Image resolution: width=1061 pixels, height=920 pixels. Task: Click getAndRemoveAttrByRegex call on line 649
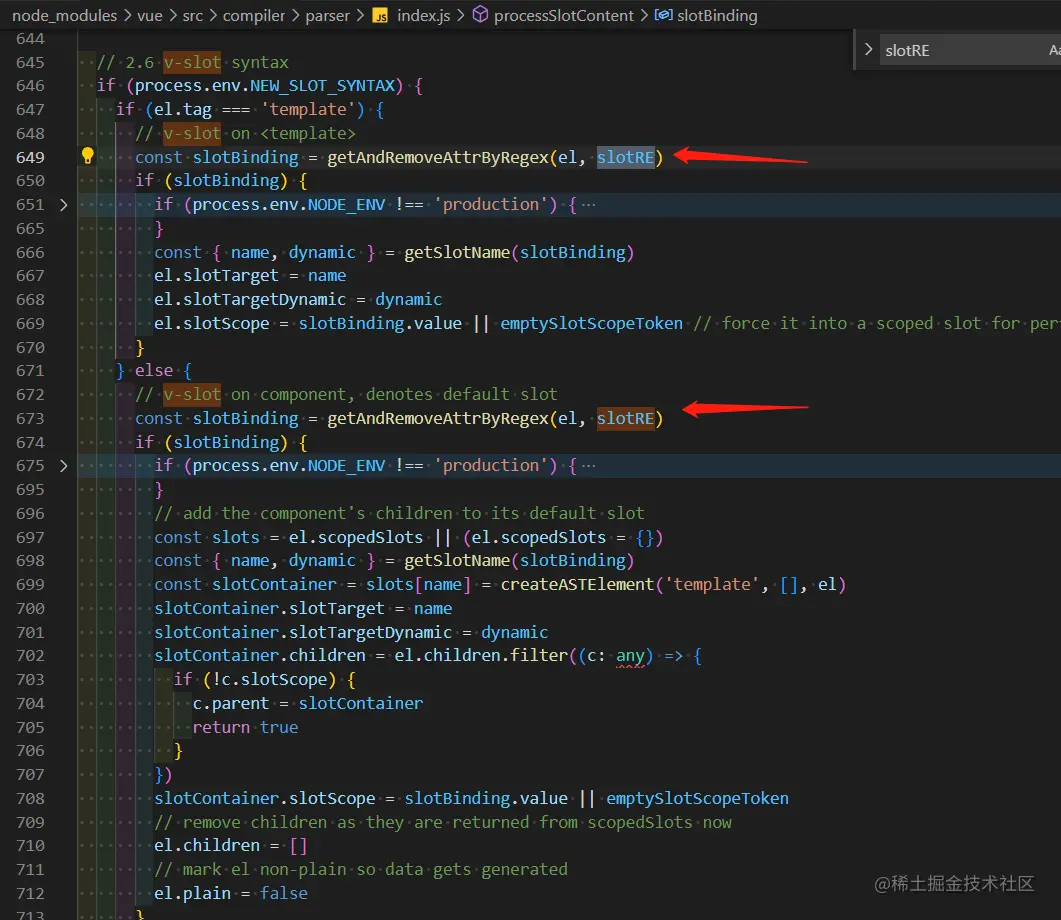click(x=438, y=157)
